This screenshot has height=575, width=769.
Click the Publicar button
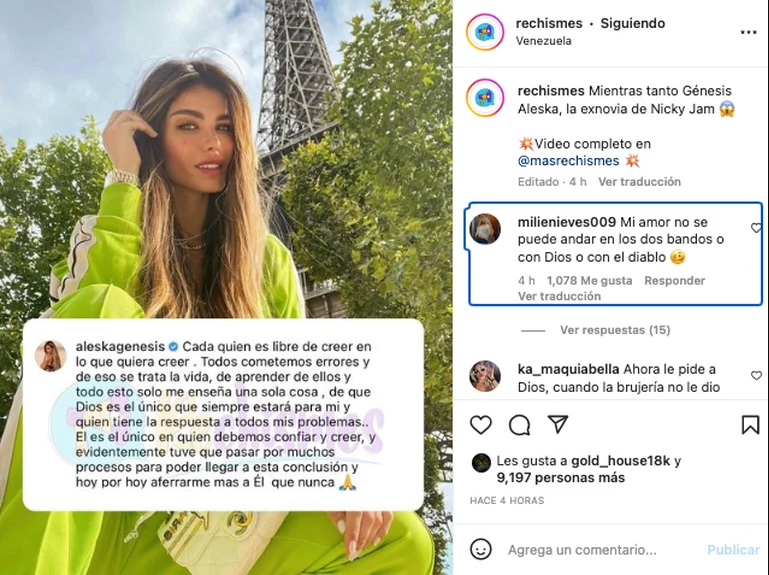733,550
